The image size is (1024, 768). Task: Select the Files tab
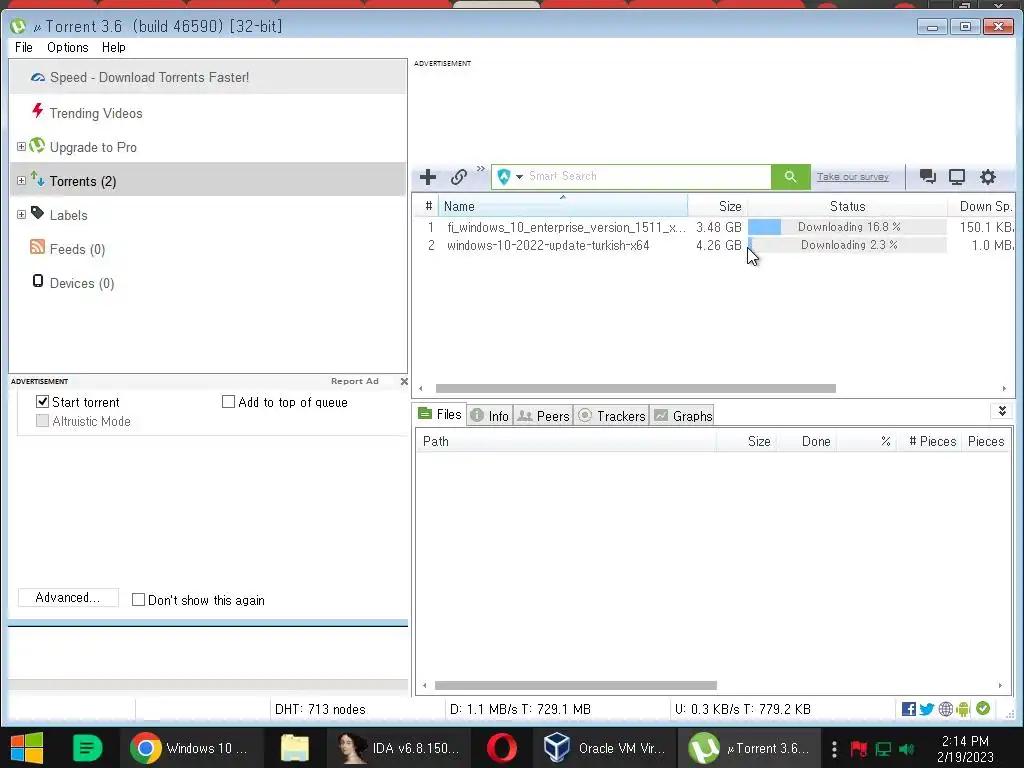440,414
